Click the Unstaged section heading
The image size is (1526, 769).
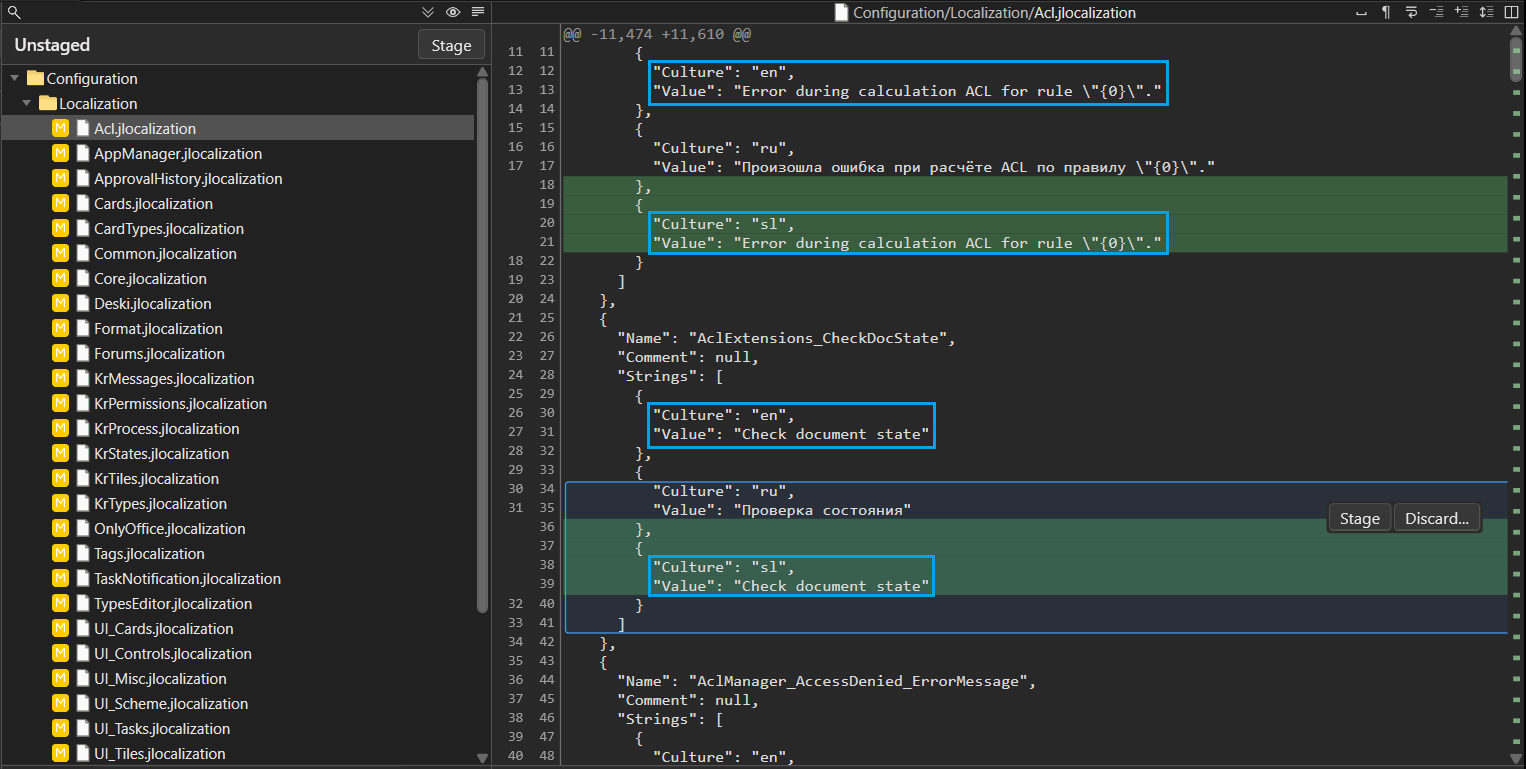(52, 45)
